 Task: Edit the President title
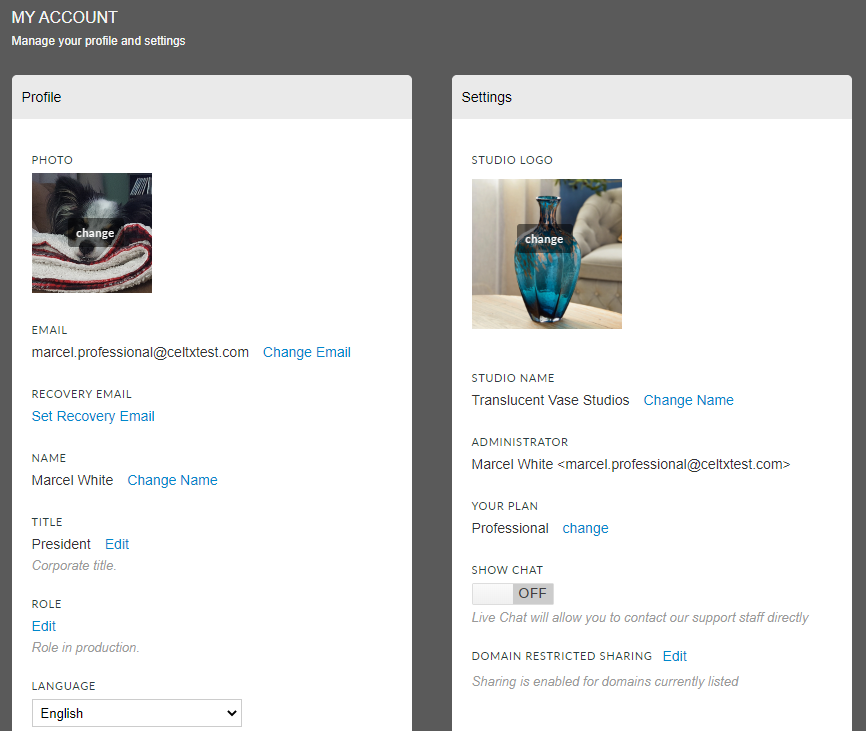pyautogui.click(x=117, y=544)
